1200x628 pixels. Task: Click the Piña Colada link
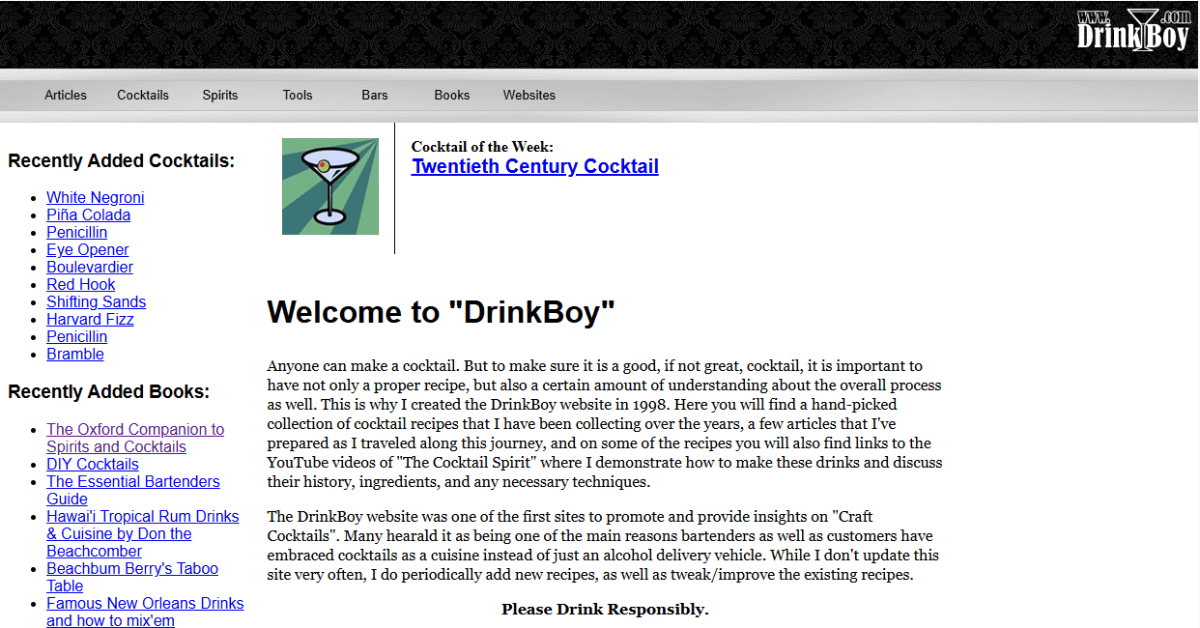(88, 215)
